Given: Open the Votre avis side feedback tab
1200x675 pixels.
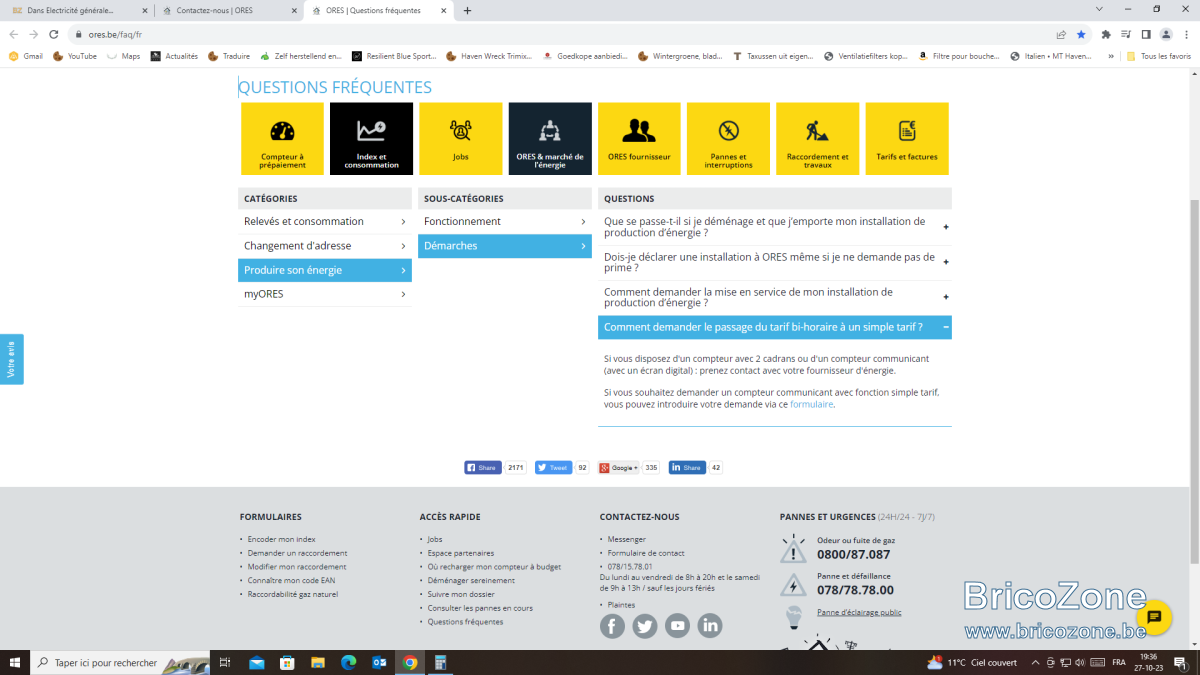Looking at the screenshot, I should [x=11, y=359].
